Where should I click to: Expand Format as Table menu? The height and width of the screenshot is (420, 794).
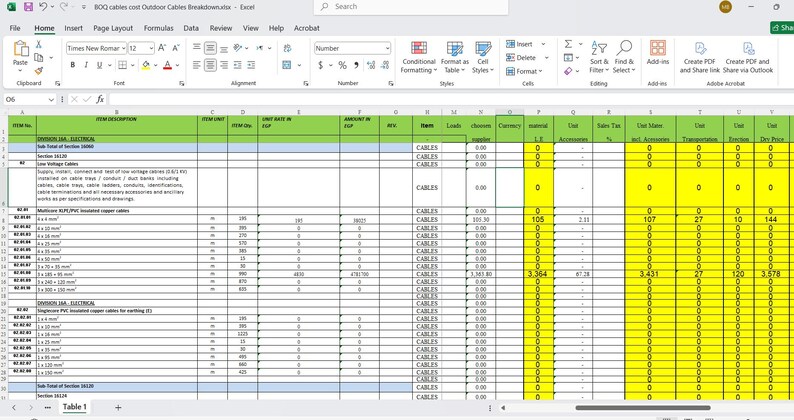click(x=454, y=58)
